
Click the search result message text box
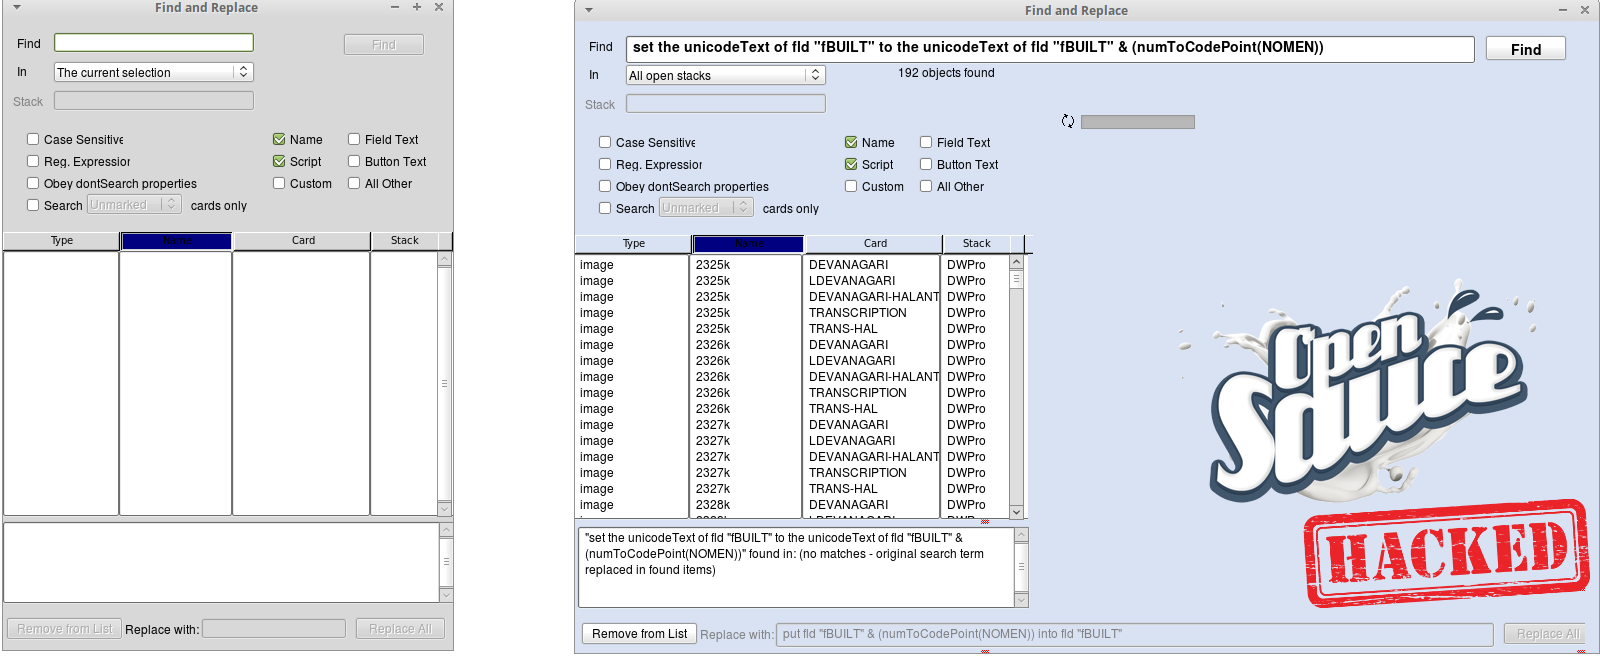point(796,568)
